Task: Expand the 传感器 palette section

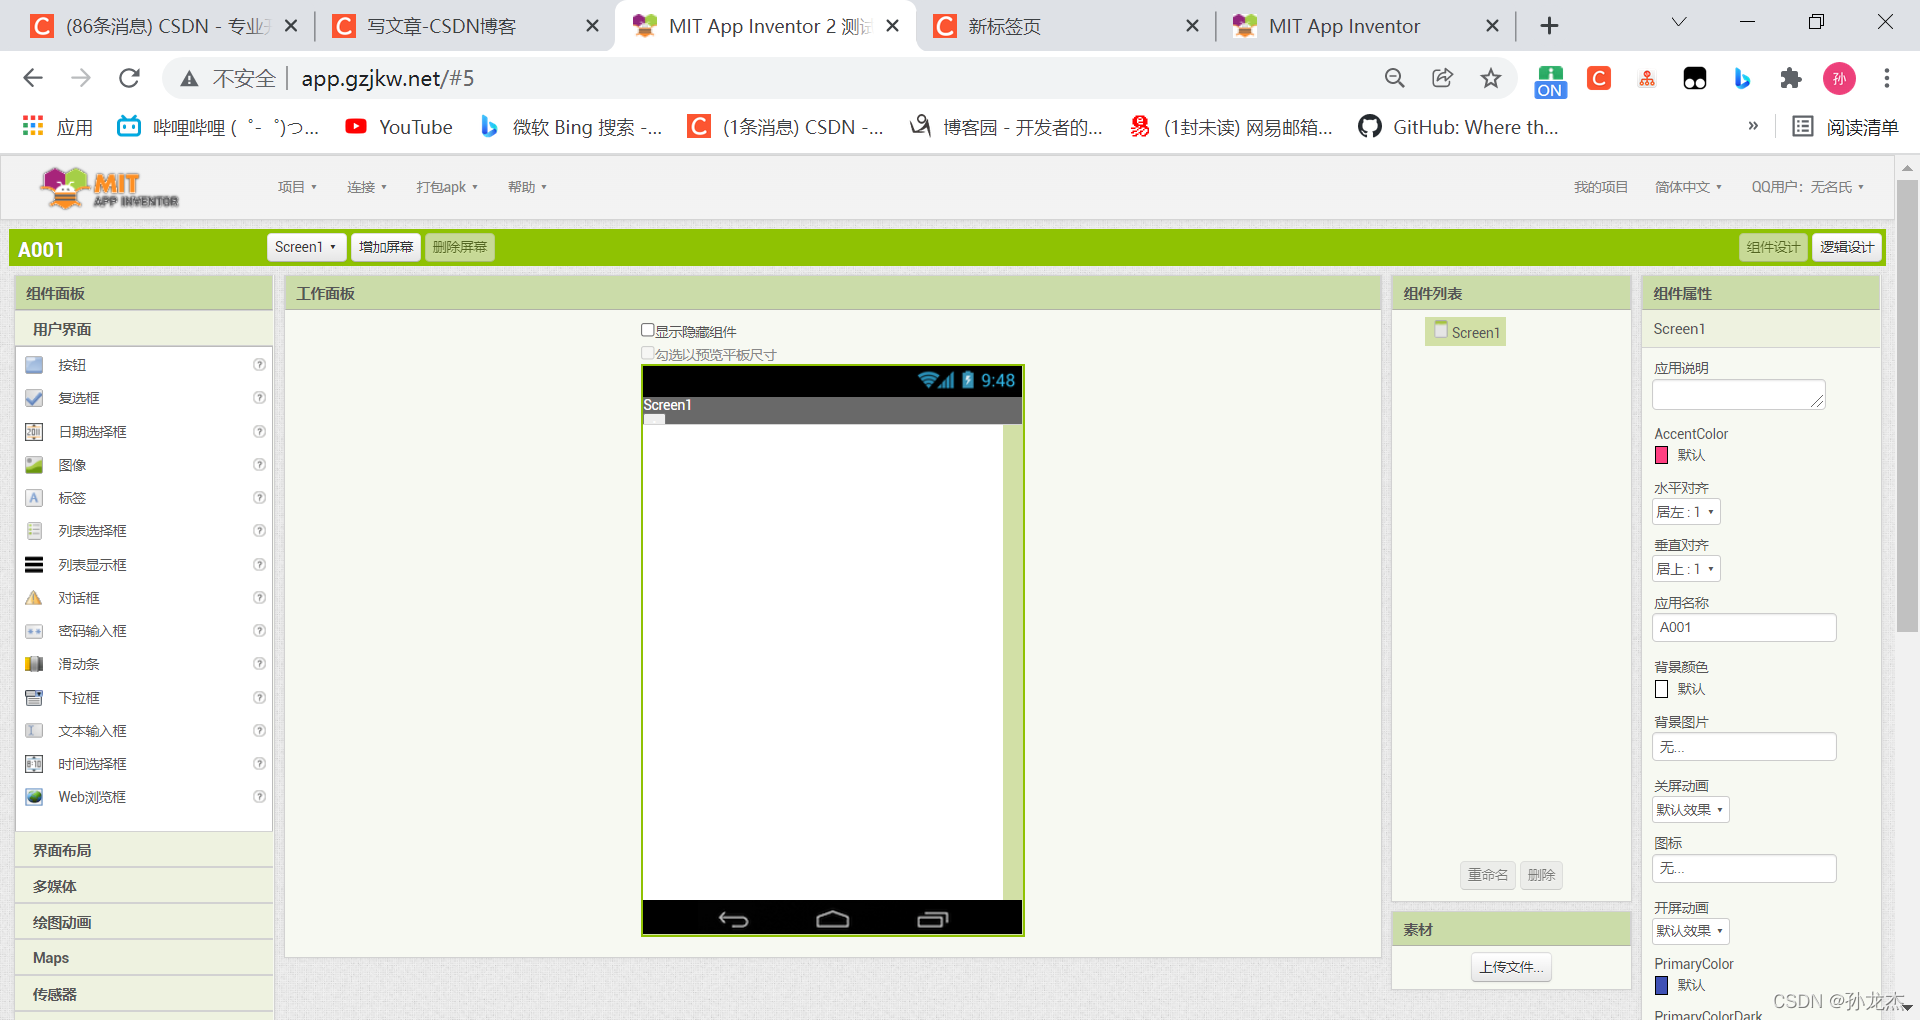Action: point(144,994)
